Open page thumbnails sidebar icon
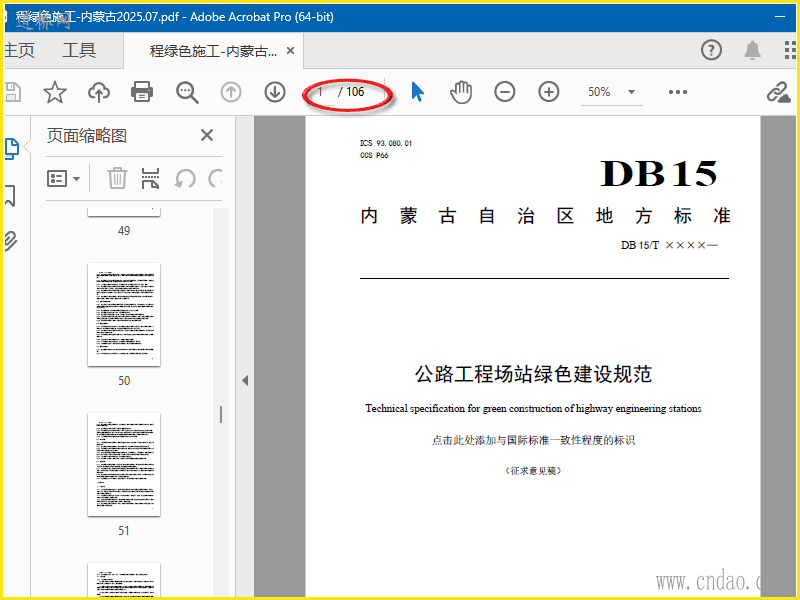This screenshot has height=600, width=800. [12, 148]
